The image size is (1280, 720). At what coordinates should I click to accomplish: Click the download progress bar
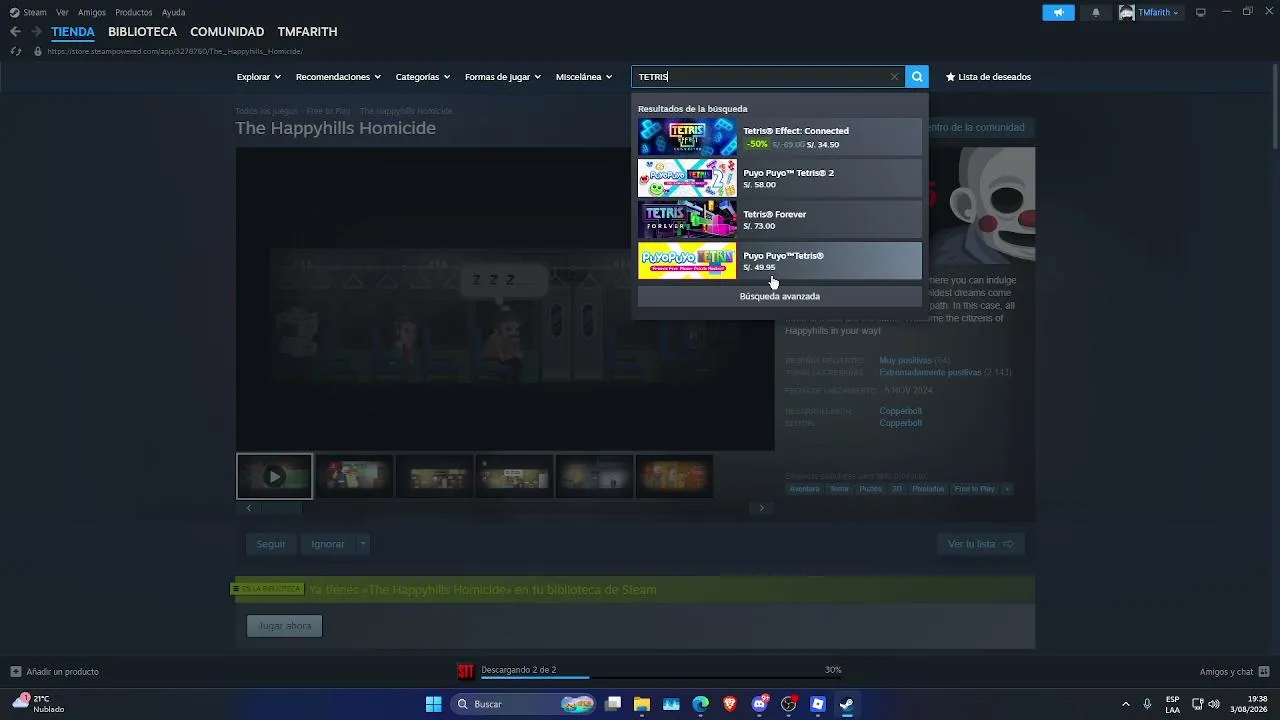(661, 677)
